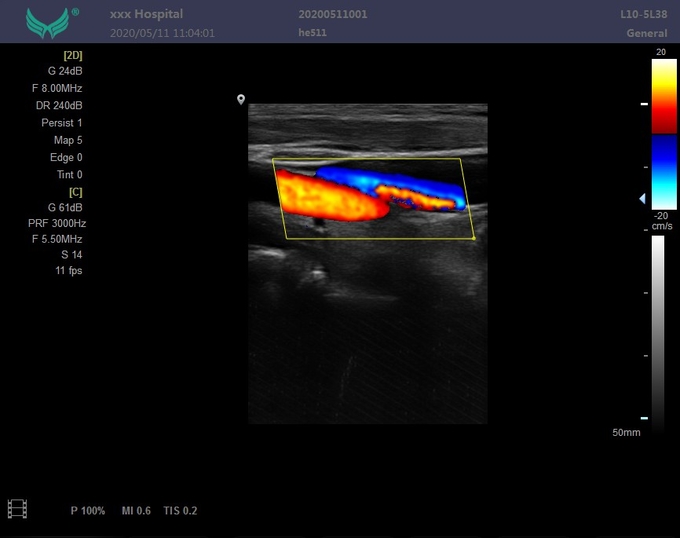Click the 2D gain G 24dB parameter

click(65, 72)
